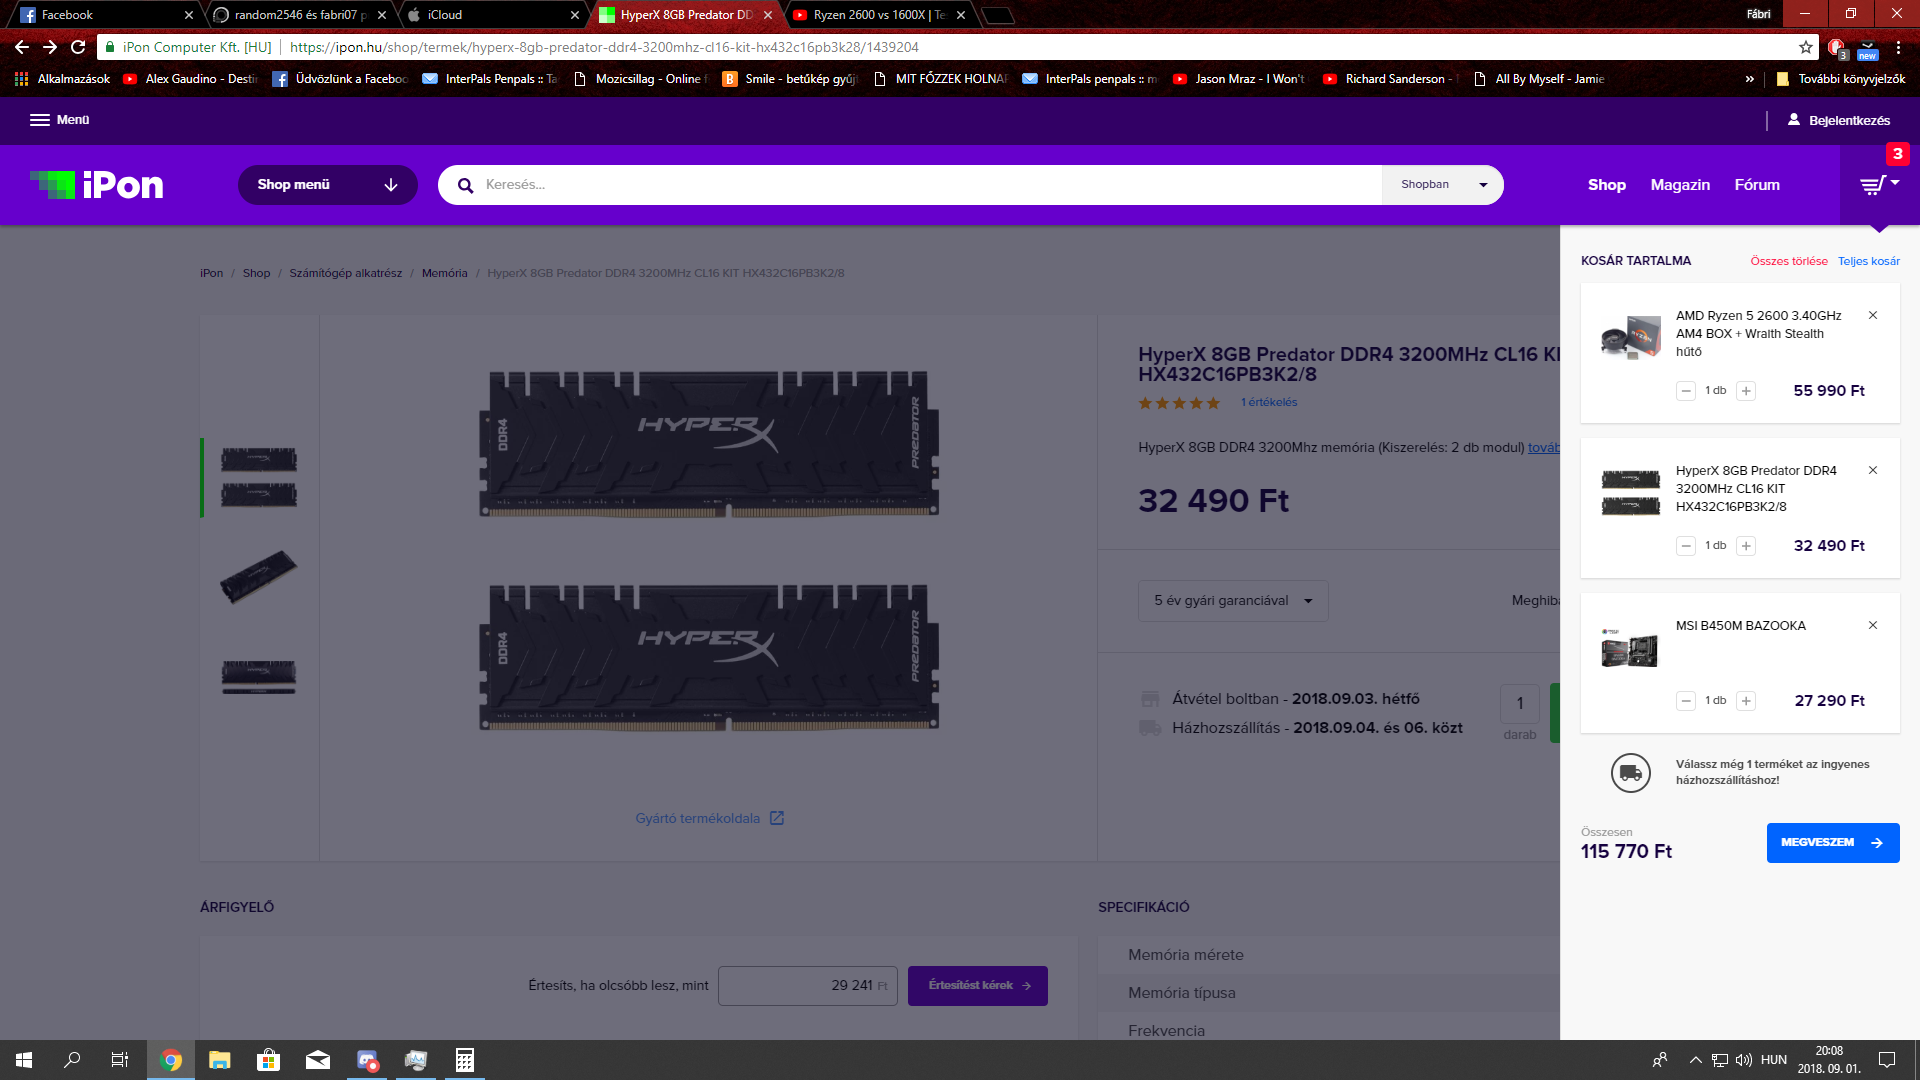
Task: Click Bejelentkezés login link
Action: click(1839, 120)
